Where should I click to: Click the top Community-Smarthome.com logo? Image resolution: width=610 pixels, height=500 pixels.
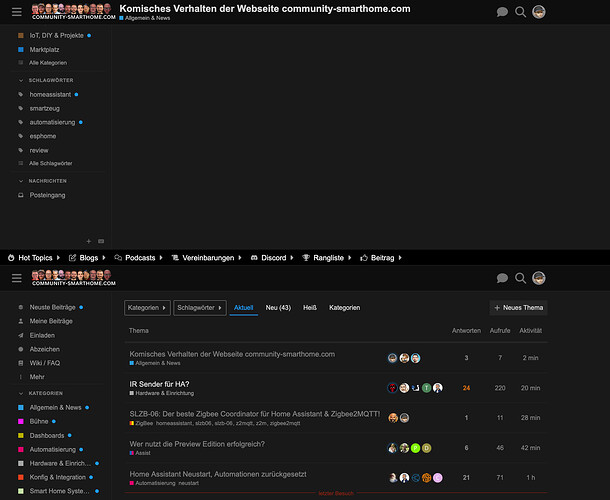(74, 12)
